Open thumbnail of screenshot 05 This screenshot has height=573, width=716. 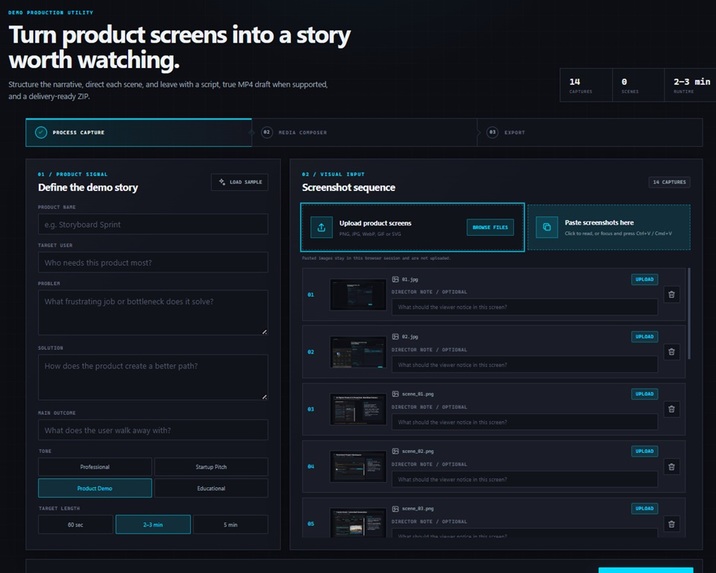tap(358, 523)
